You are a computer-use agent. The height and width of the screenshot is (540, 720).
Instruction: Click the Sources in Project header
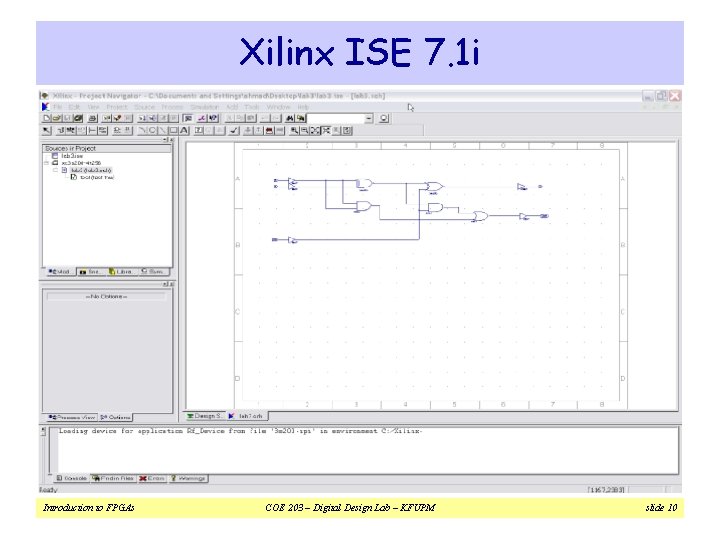click(107, 148)
